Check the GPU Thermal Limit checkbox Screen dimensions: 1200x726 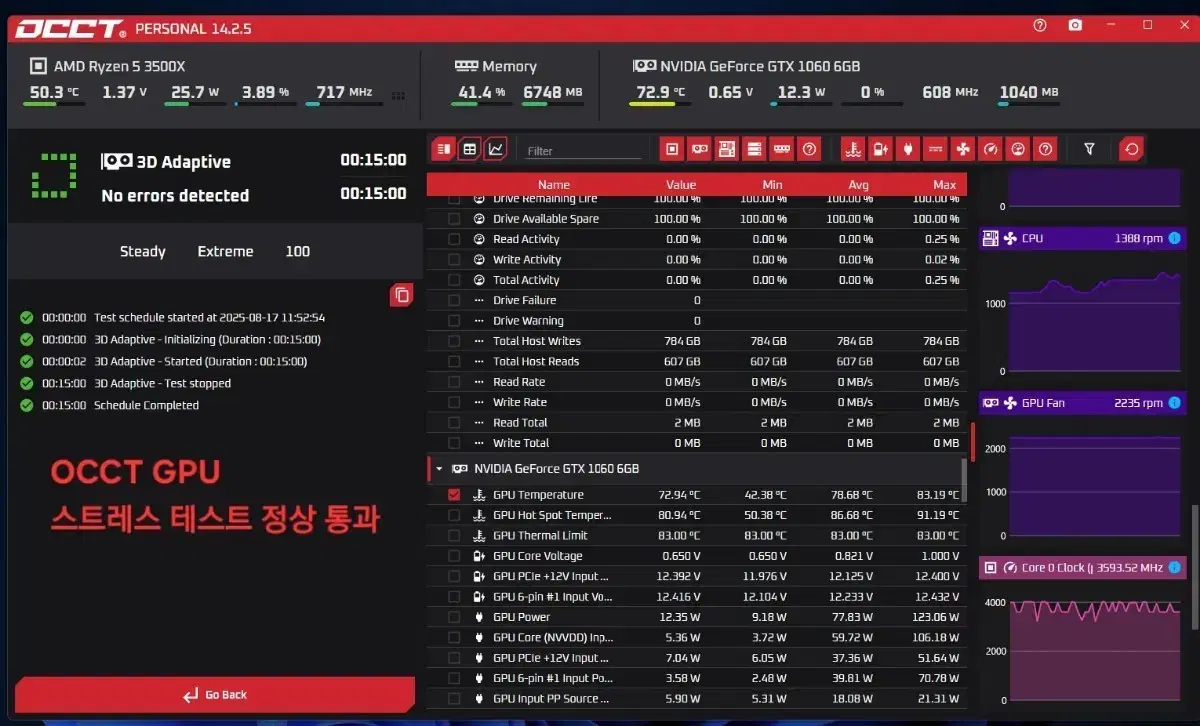point(454,535)
